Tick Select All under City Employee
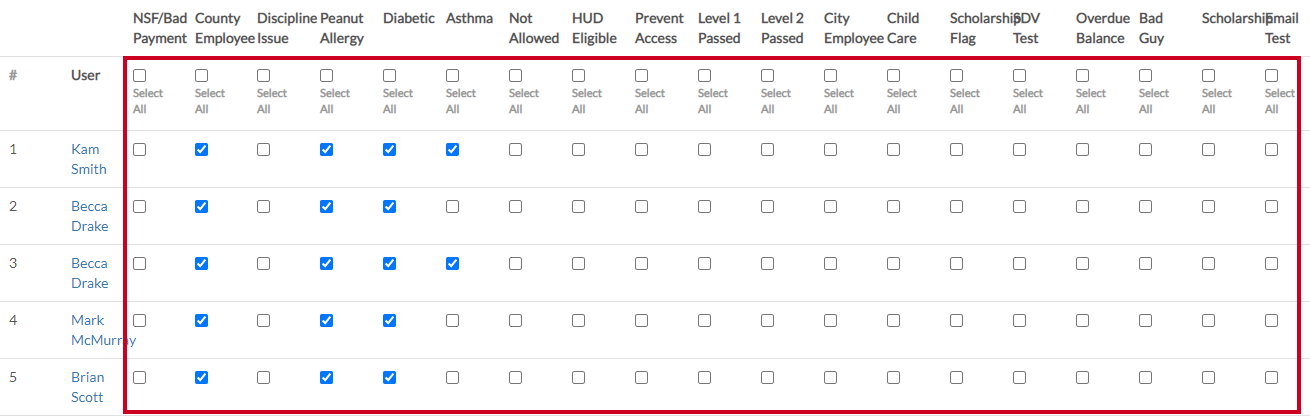The image size is (1310, 418). [830, 76]
